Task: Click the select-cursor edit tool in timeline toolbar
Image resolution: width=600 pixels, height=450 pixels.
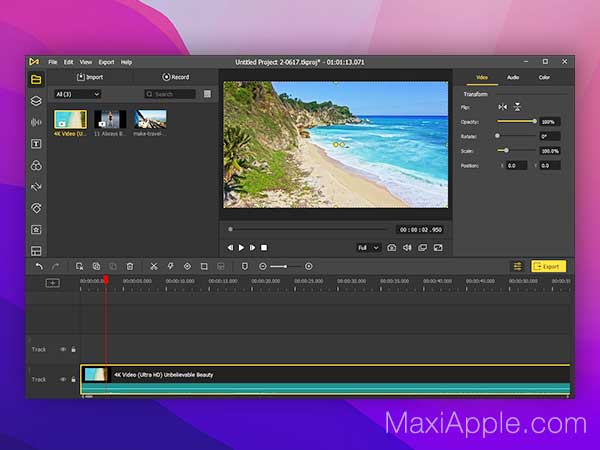Action: [79, 266]
